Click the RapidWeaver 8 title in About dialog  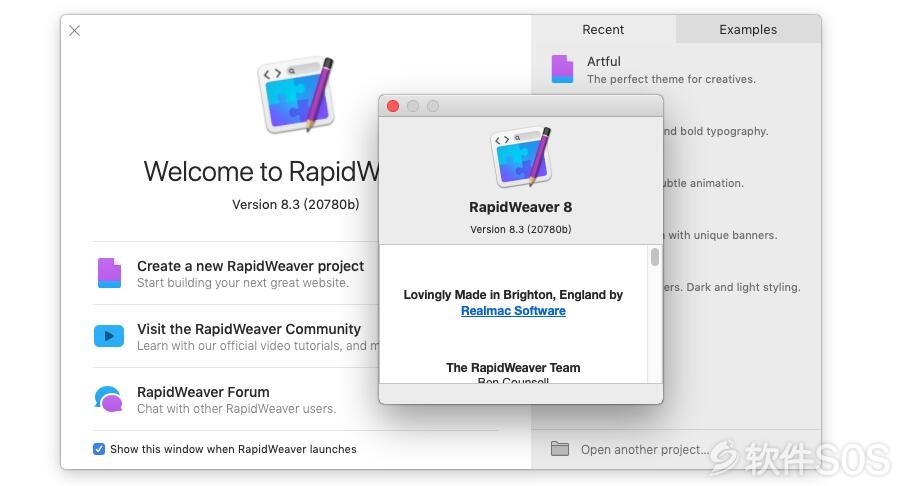(x=521, y=207)
